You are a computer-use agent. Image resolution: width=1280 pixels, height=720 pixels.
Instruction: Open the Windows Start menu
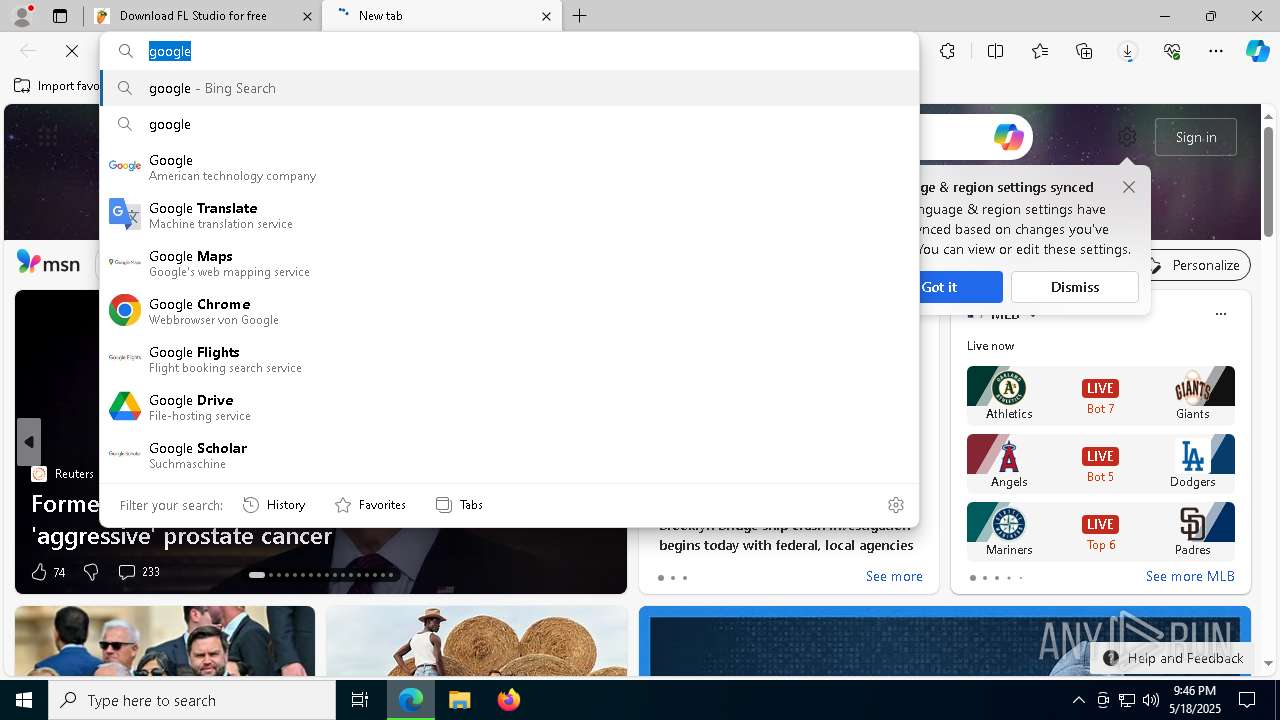(x=24, y=700)
